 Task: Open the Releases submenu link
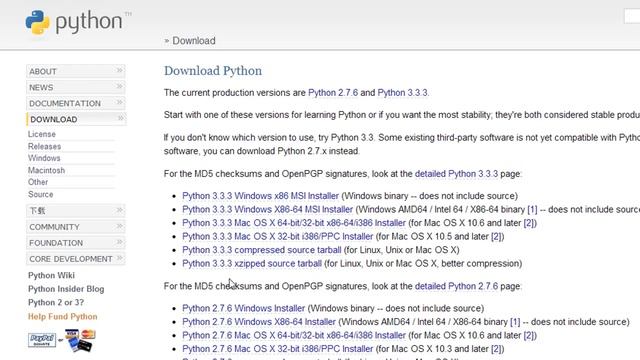coord(44,146)
